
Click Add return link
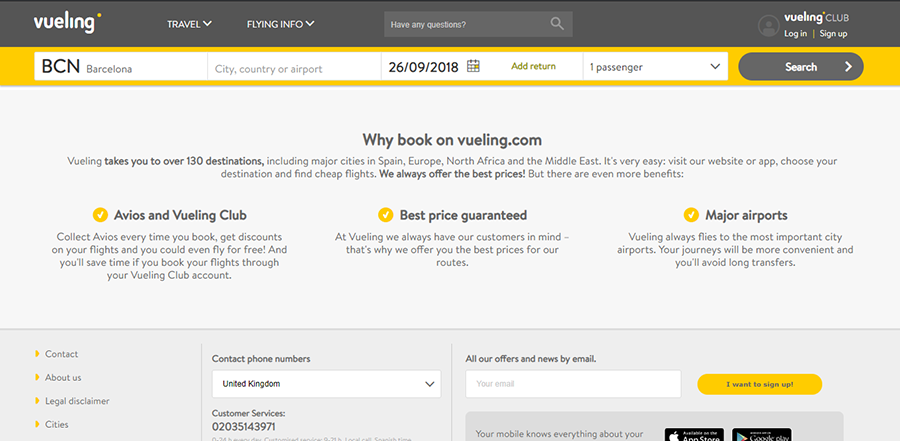pyautogui.click(x=533, y=66)
